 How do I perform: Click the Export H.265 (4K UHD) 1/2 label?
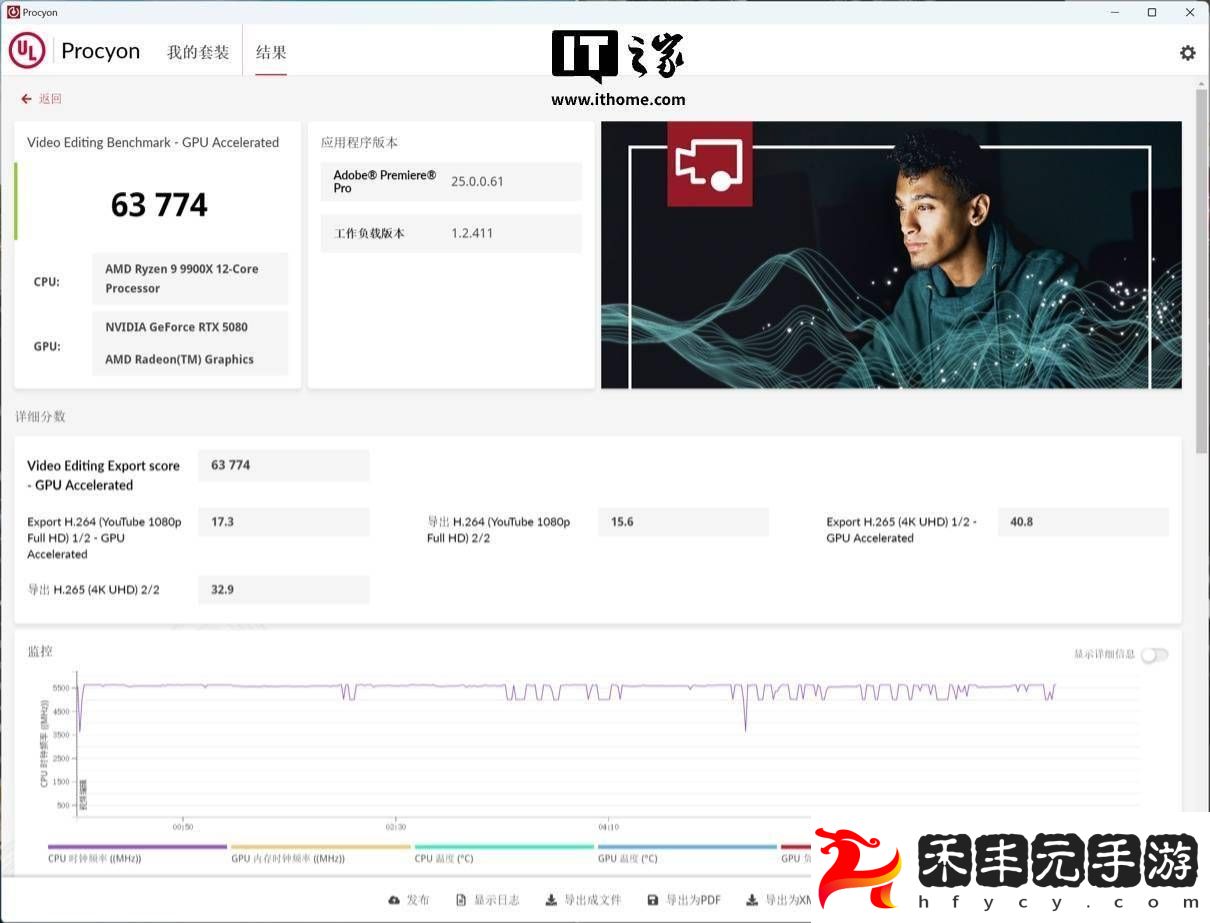(x=901, y=530)
